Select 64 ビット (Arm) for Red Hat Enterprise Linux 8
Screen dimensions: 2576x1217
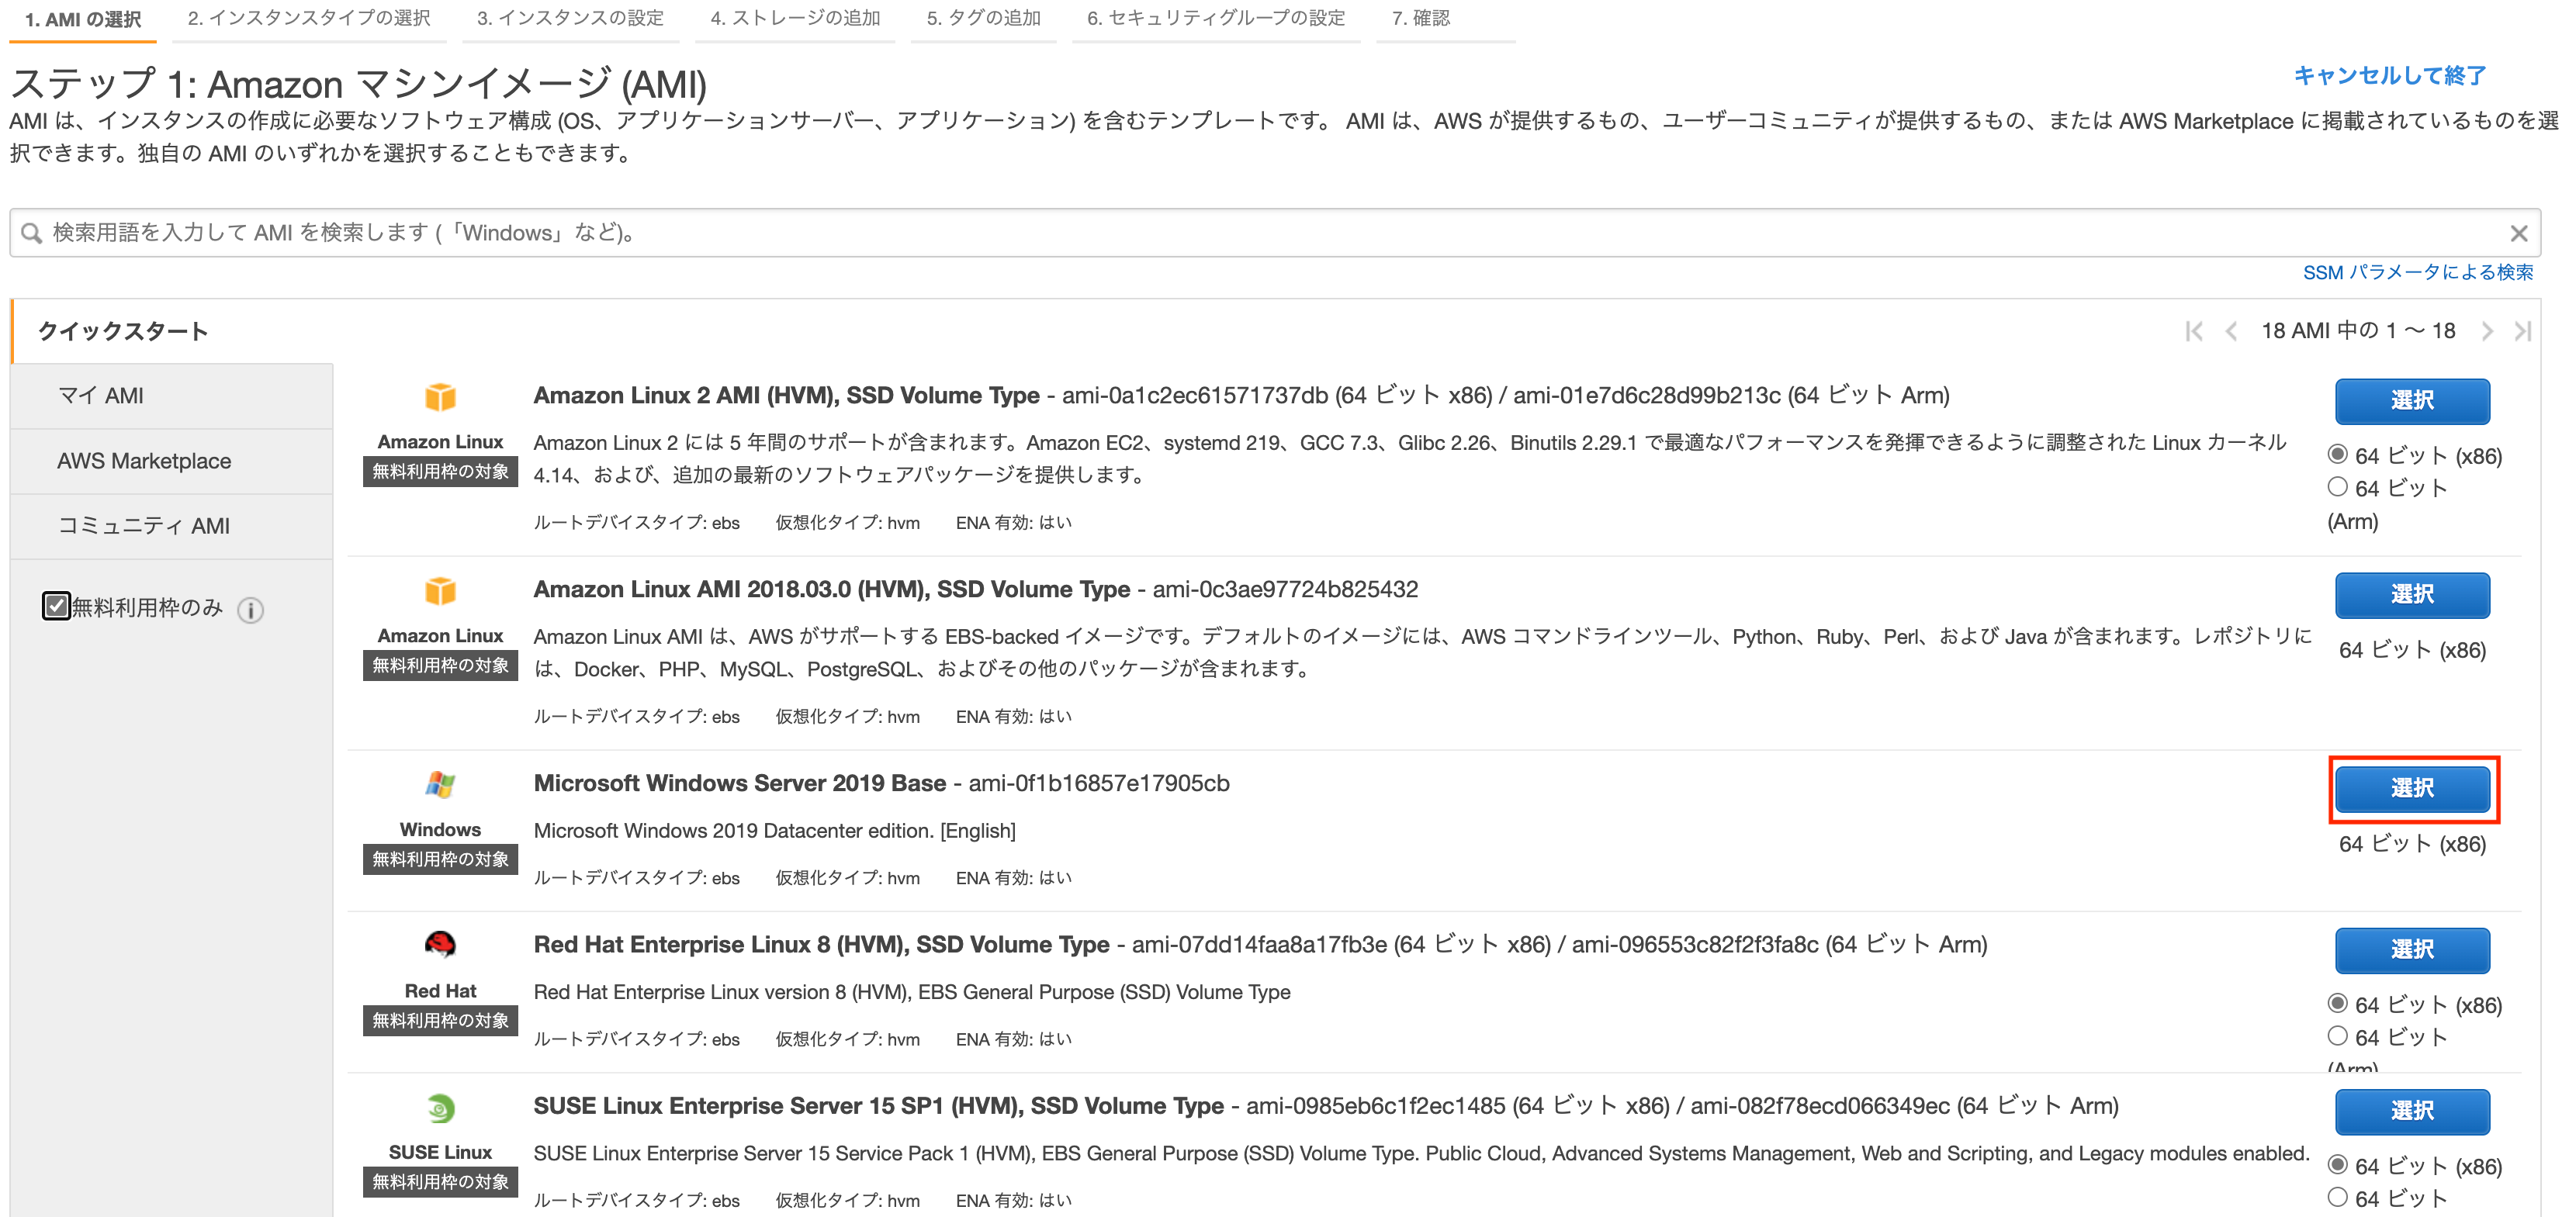coord(2338,1036)
